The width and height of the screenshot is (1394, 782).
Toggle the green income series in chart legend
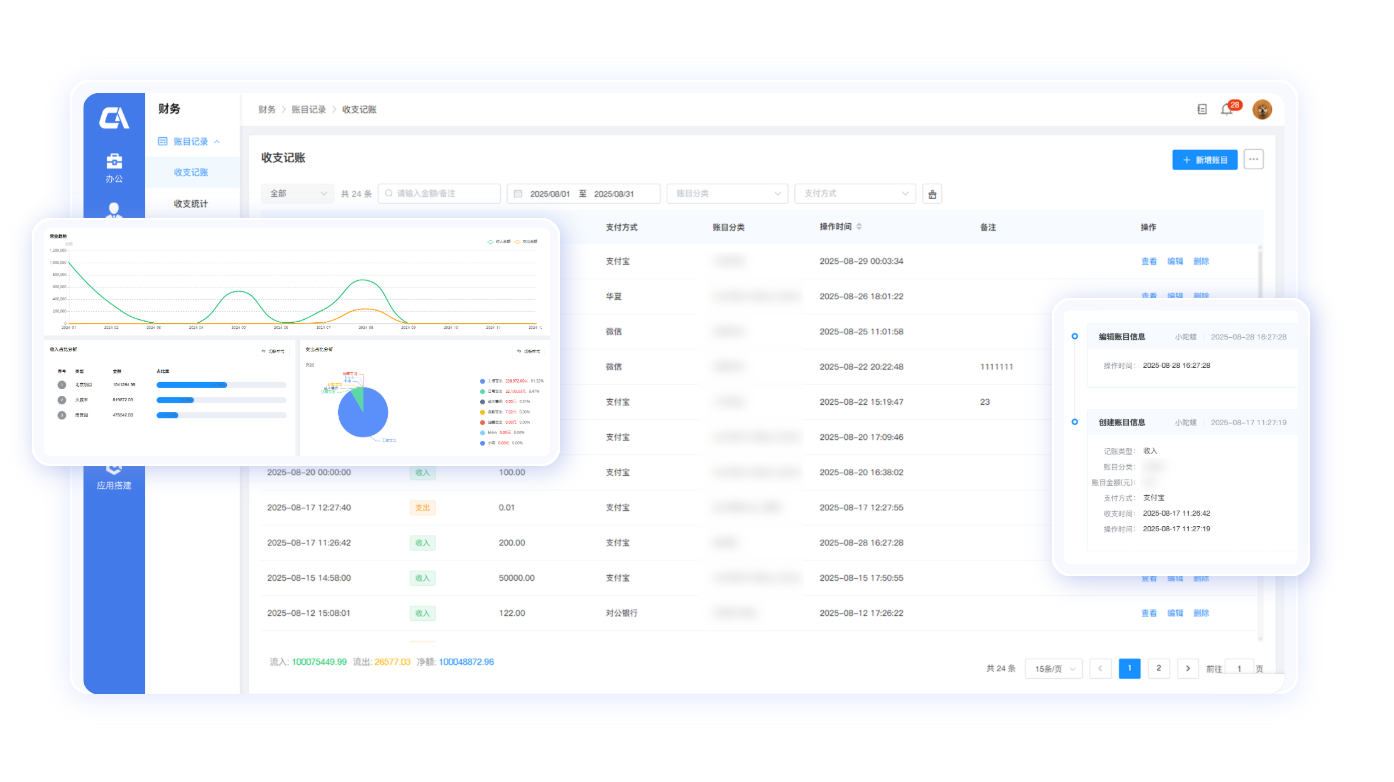(496, 241)
